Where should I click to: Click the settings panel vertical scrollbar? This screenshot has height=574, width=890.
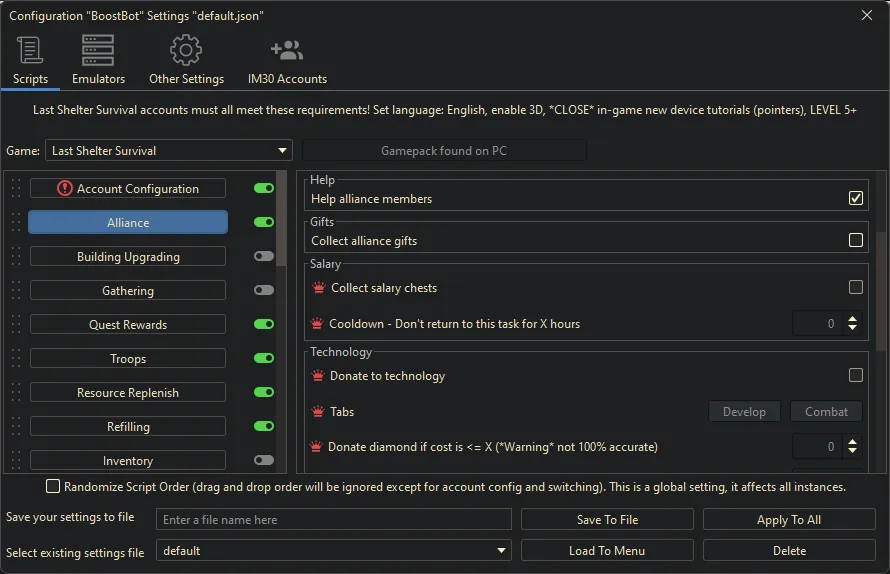coord(880,292)
